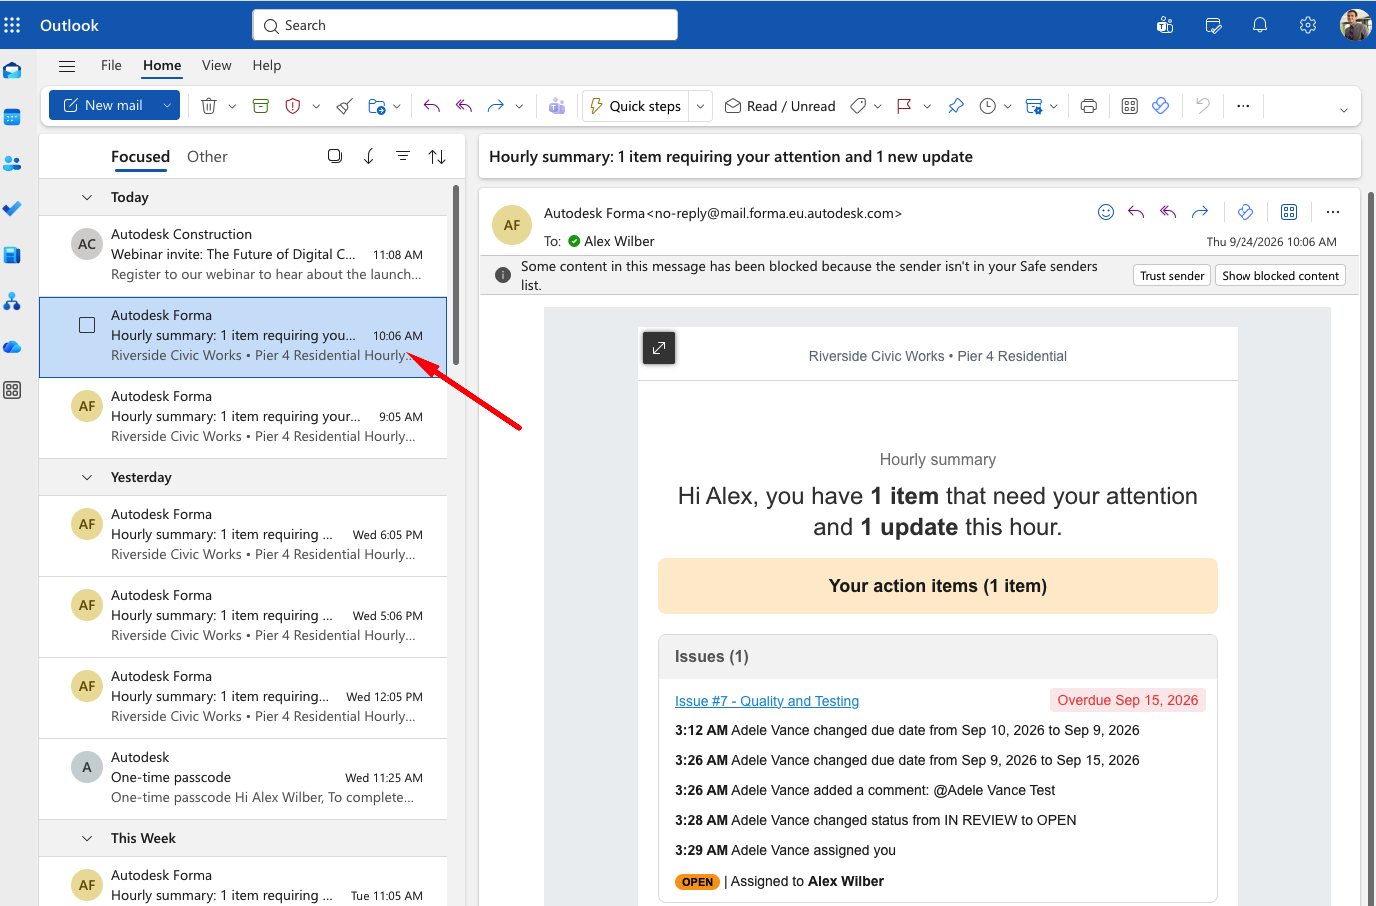1376x906 pixels.
Task: Add an emoji reaction to the message
Action: tap(1106, 212)
